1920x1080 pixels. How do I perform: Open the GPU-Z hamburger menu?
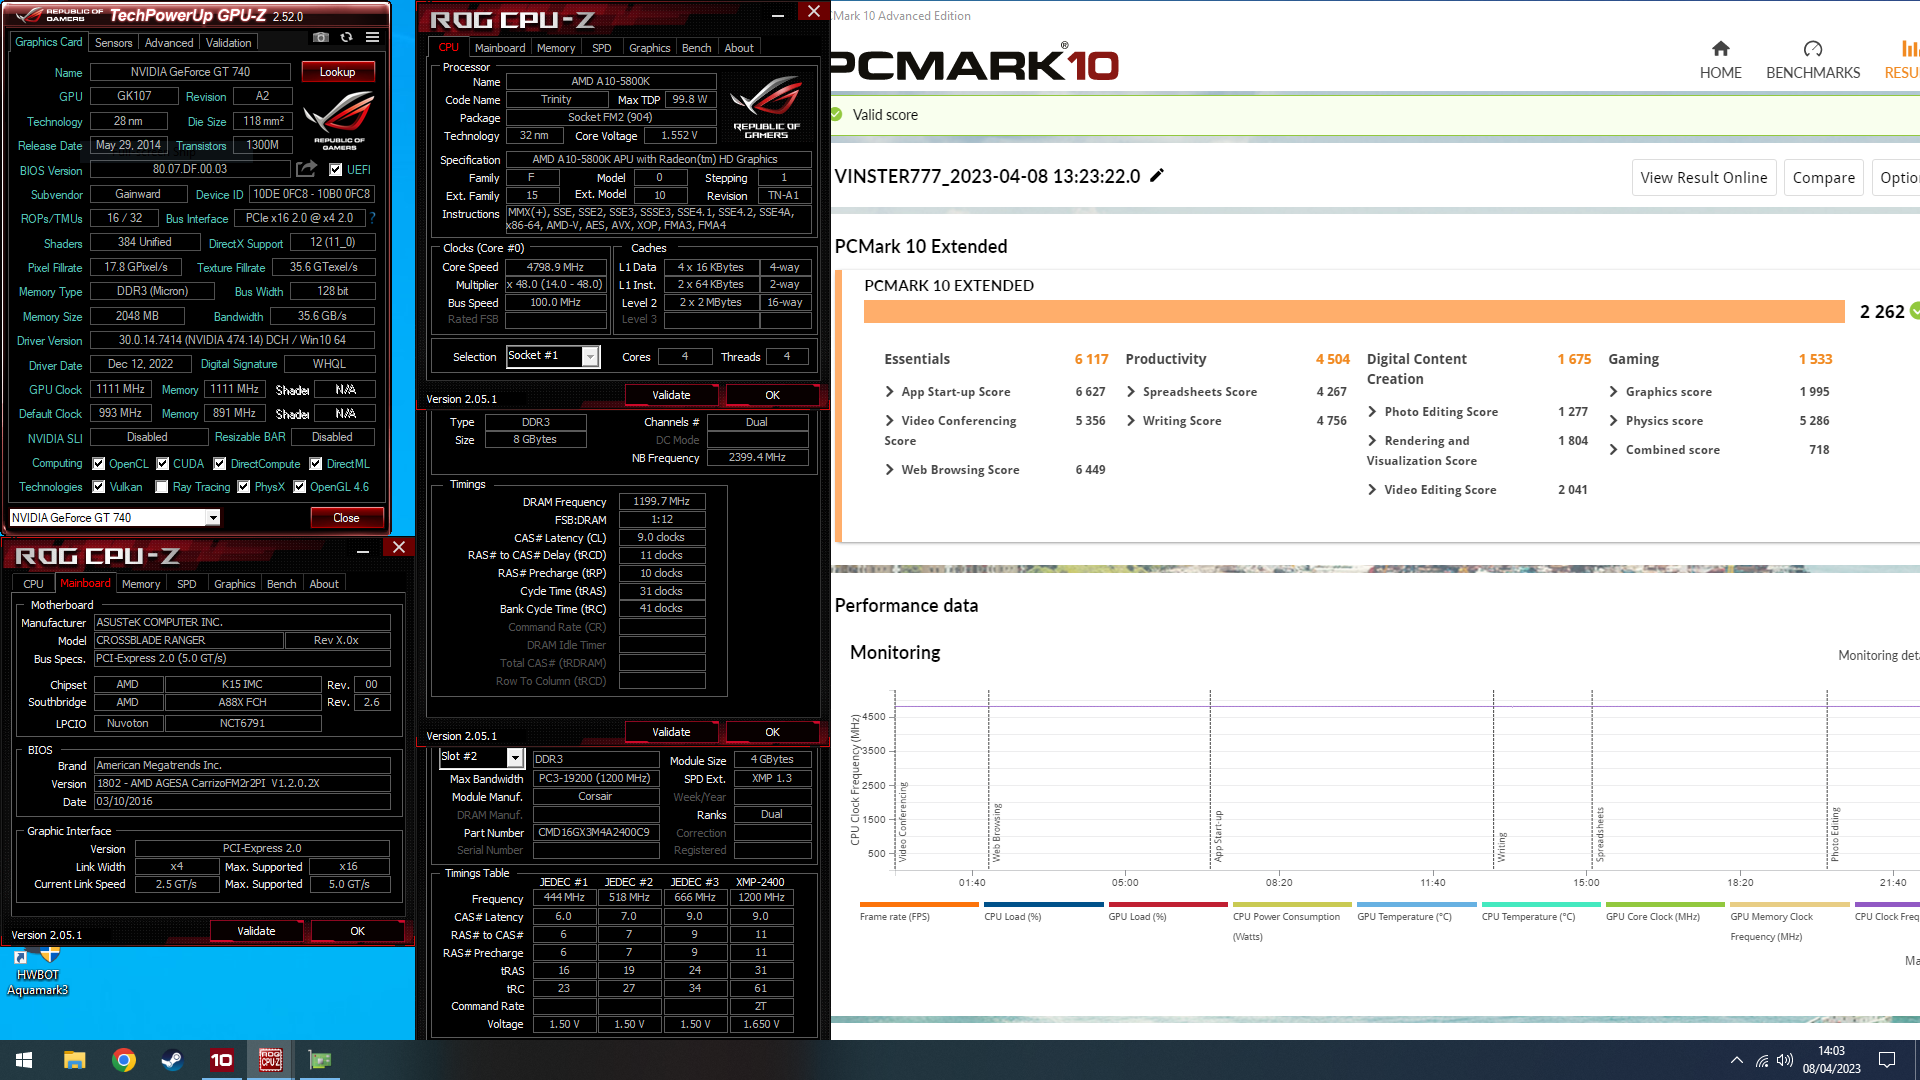[x=372, y=38]
